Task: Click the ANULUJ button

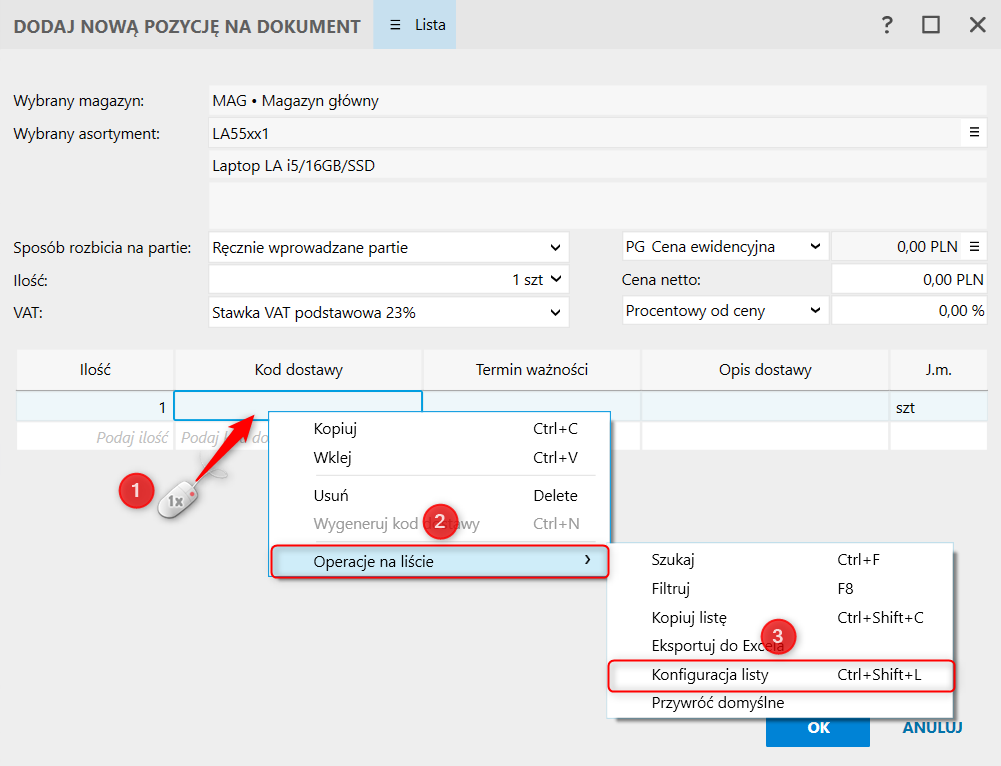Action: click(932, 728)
